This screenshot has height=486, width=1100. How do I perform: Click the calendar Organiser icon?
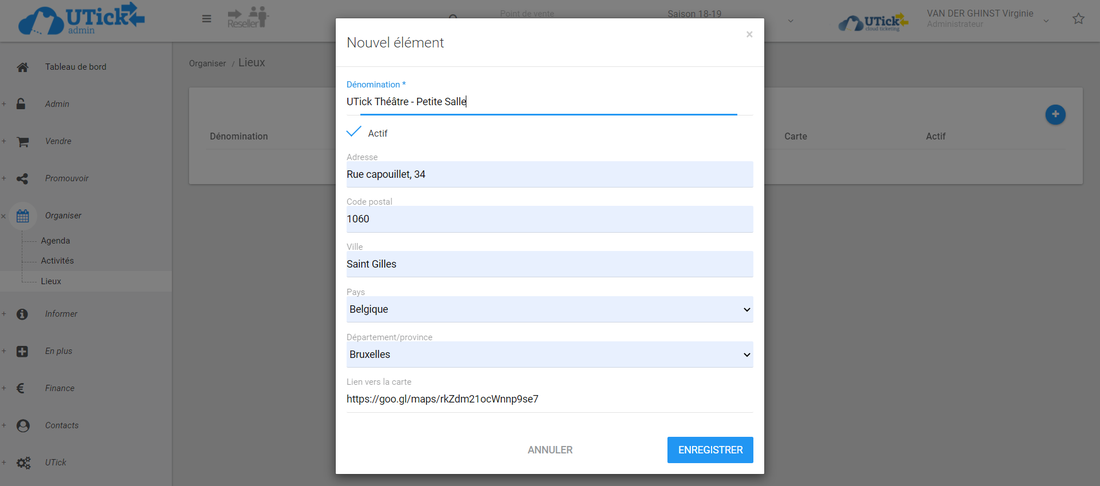click(x=23, y=215)
